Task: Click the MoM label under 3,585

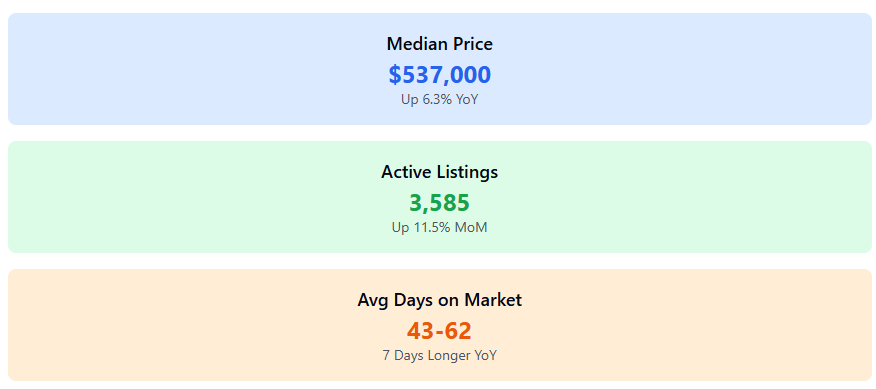Action: coord(473,227)
